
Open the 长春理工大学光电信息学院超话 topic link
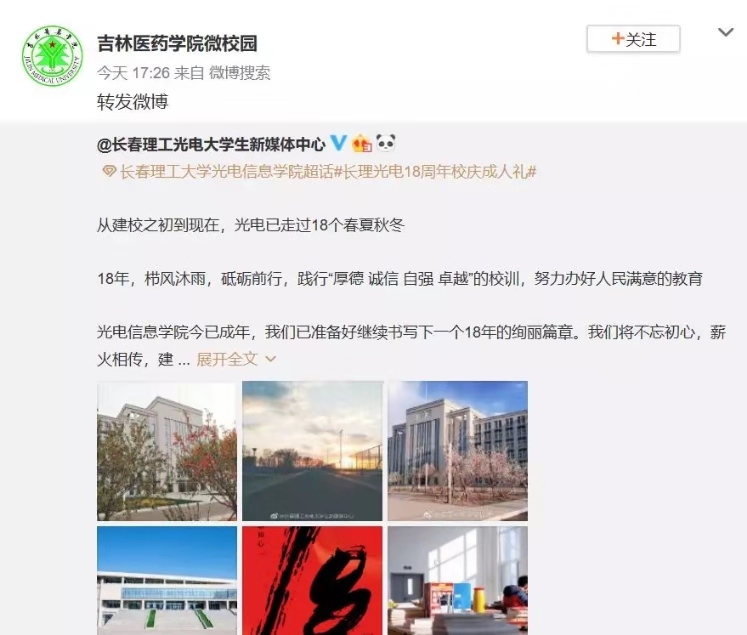pyautogui.click(x=226, y=171)
